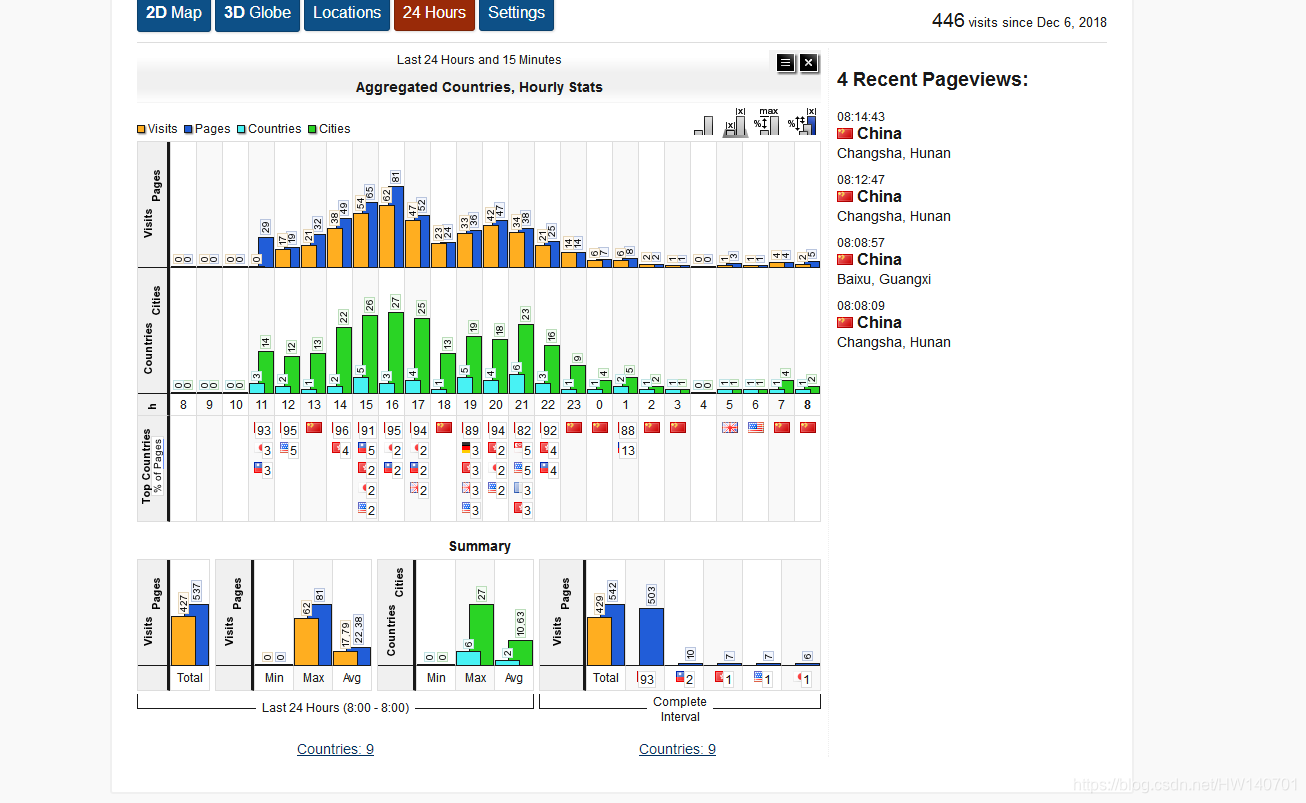Click the Avg label under the cities summary
This screenshot has height=803, width=1306.
pos(514,678)
